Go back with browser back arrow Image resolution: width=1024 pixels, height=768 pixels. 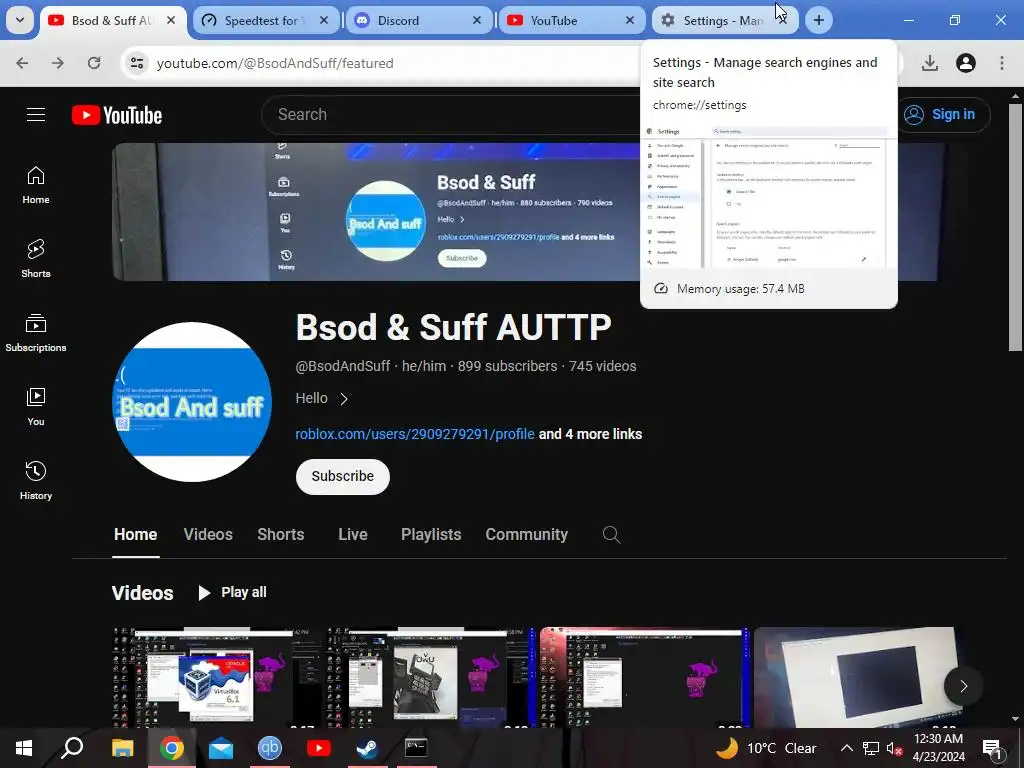pos(22,63)
